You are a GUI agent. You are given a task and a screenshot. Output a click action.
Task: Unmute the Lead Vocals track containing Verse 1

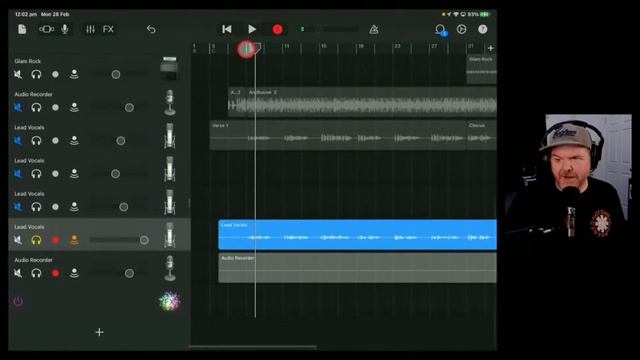click(18, 140)
